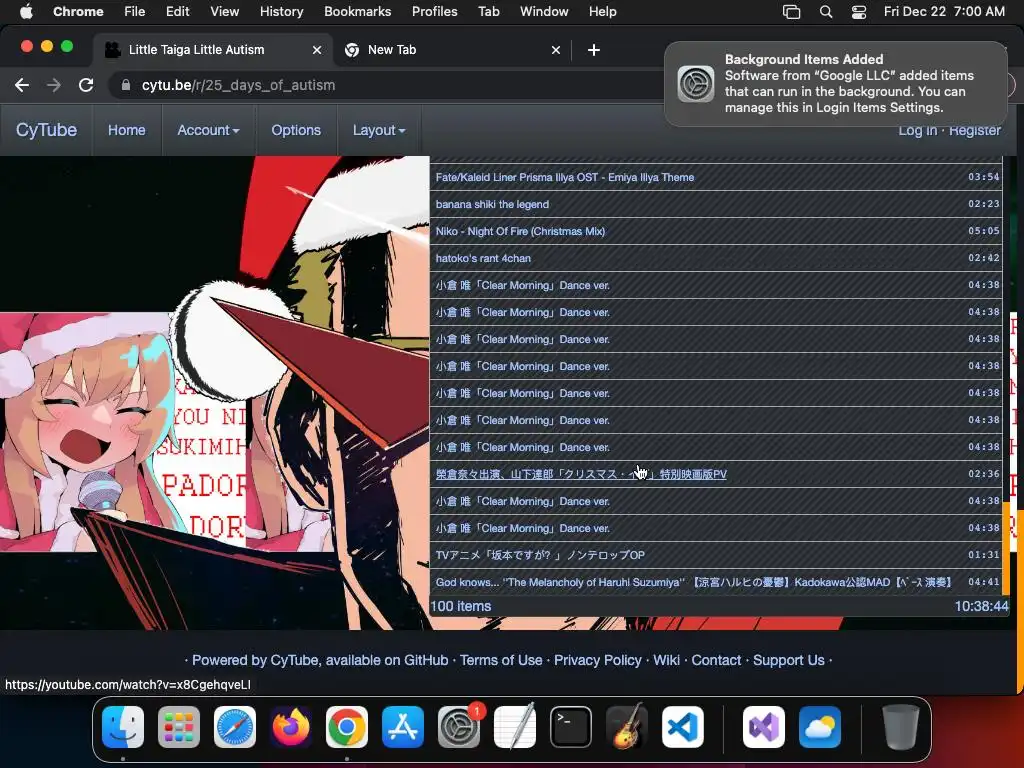Click Chrome's forward arrow
This screenshot has width=1024, height=768.
54,85
